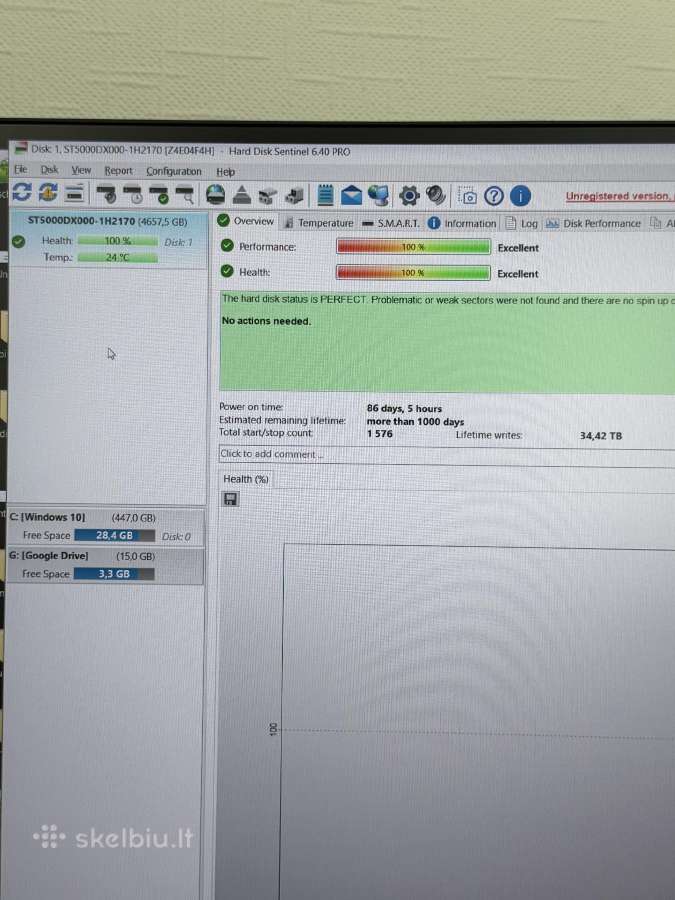Switch to the Information tab
Image resolution: width=675 pixels, height=900 pixels.
[462, 223]
